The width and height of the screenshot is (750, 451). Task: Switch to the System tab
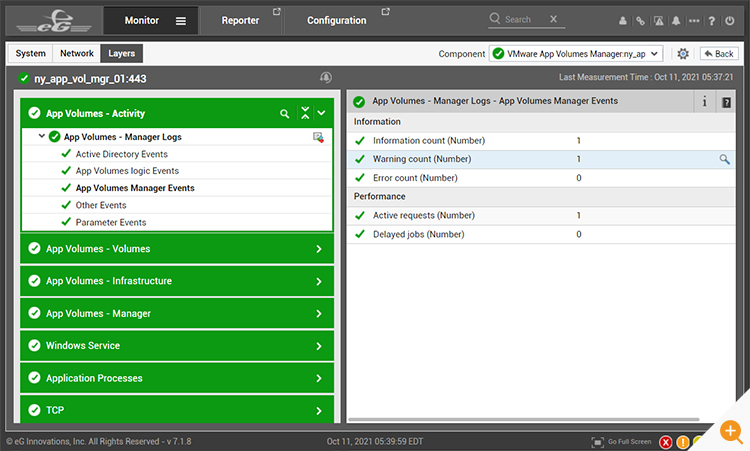click(x=31, y=54)
